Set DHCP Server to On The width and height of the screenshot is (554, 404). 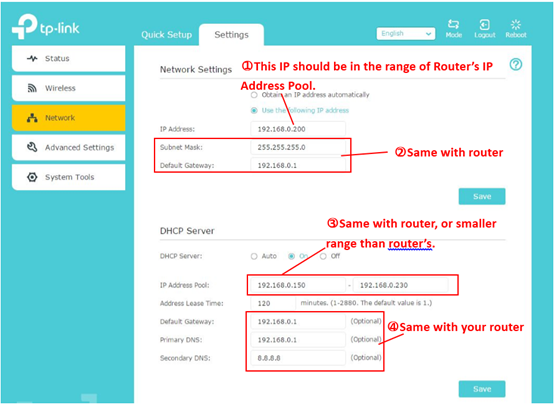coord(291,256)
